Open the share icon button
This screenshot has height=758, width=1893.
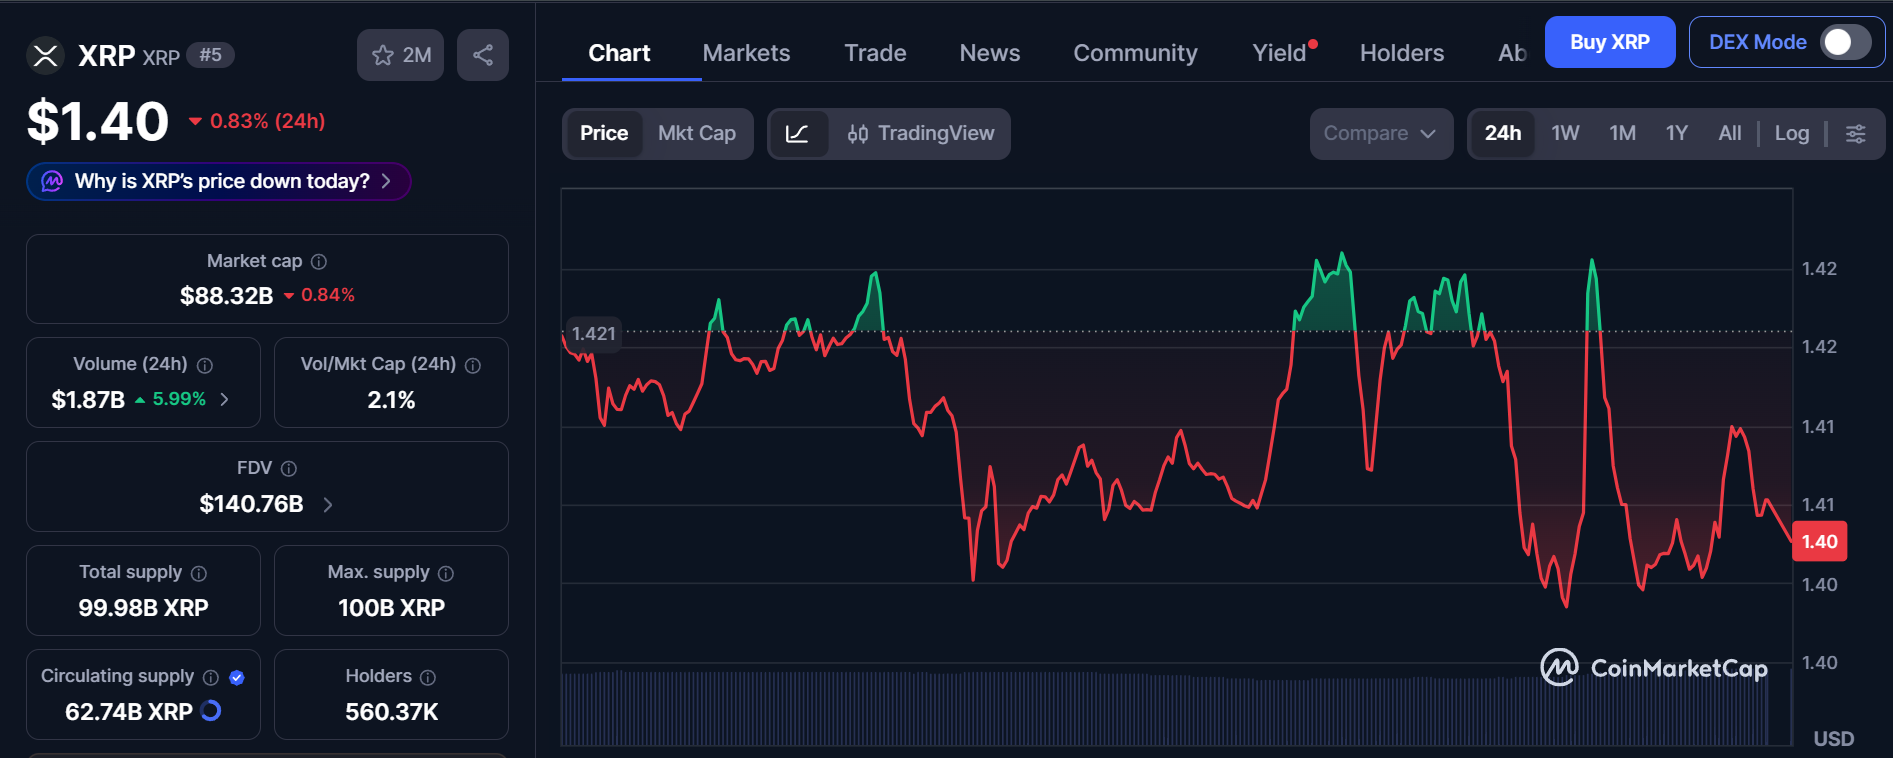pyautogui.click(x=483, y=55)
